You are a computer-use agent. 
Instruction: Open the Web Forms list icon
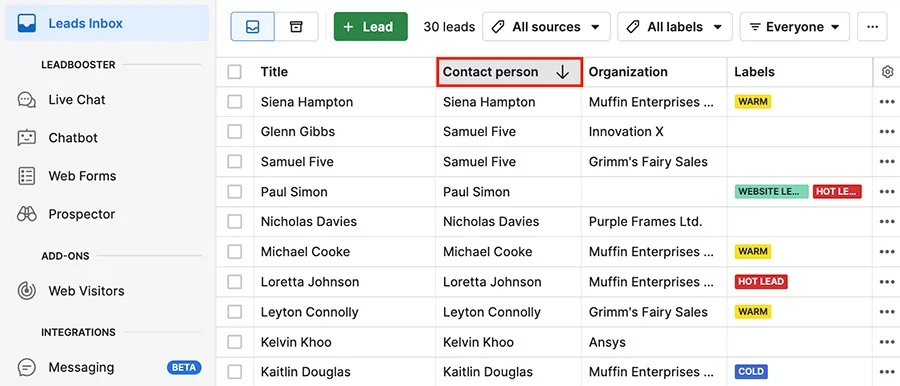(26, 176)
